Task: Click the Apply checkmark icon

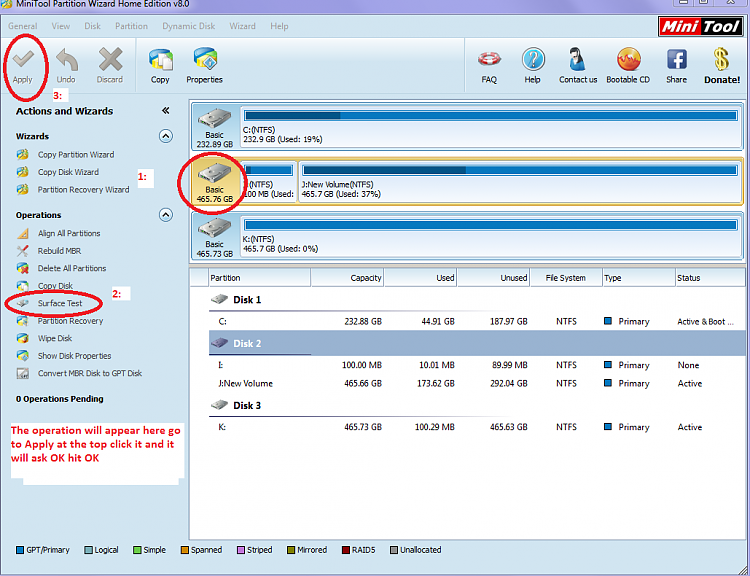Action: [x=23, y=59]
